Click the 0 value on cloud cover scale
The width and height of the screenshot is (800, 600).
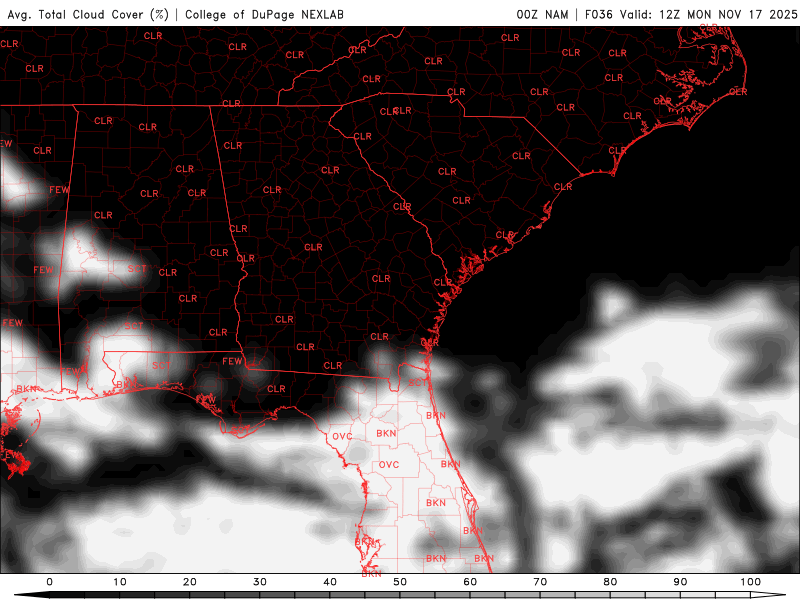tap(49, 582)
